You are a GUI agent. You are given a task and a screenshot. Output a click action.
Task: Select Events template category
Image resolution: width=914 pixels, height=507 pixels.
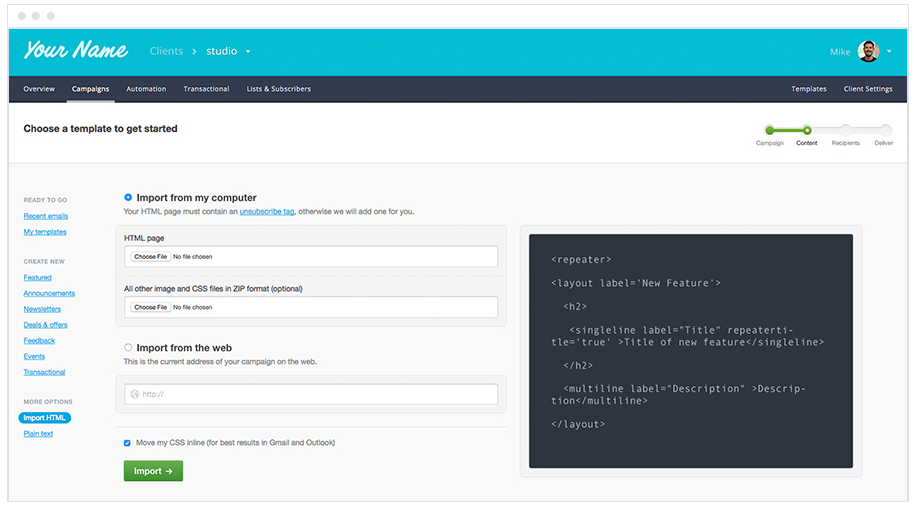pos(34,356)
